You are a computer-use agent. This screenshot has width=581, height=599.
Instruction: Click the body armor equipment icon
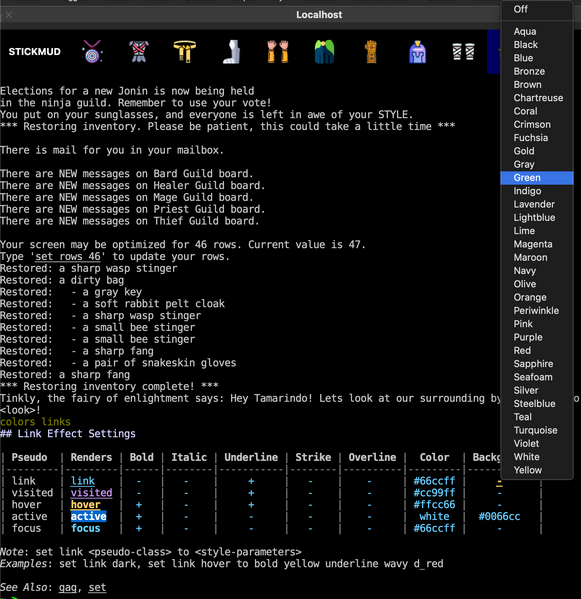139,52
